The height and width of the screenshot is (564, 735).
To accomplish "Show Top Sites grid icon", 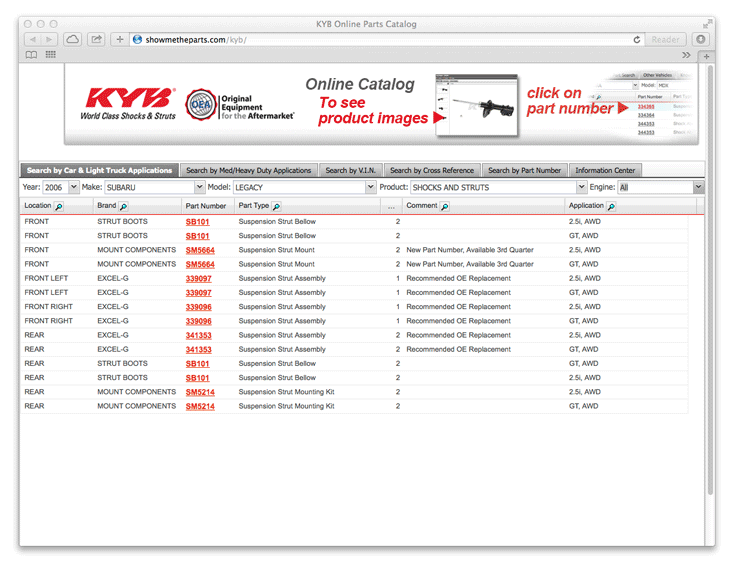I will point(50,55).
